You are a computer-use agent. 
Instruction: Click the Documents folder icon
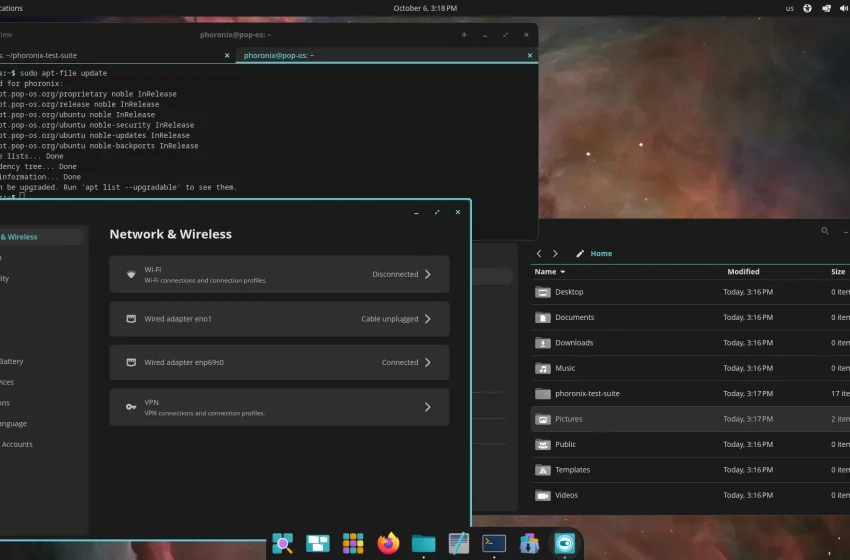543,318
